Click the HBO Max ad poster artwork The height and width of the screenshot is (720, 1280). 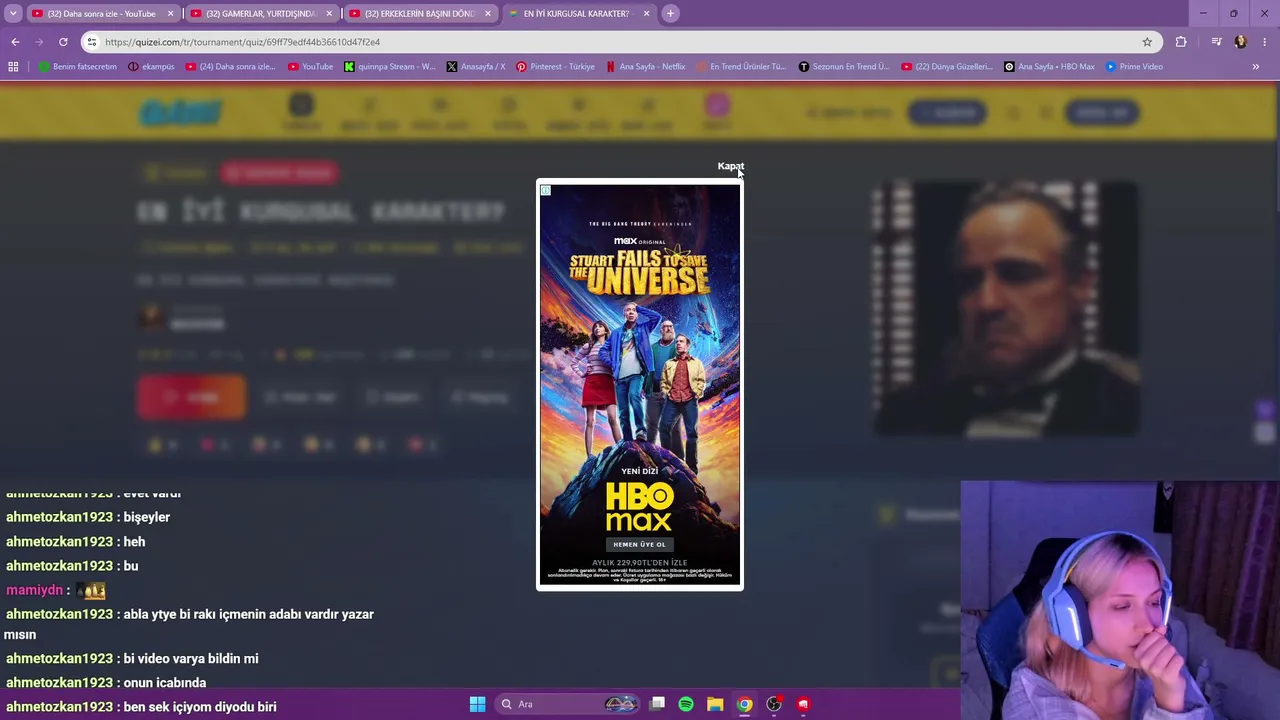tap(640, 385)
